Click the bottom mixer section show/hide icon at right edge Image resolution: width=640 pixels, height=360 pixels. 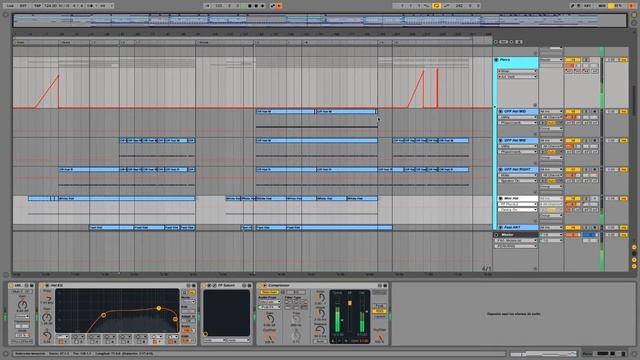pyautogui.click(x=634, y=266)
